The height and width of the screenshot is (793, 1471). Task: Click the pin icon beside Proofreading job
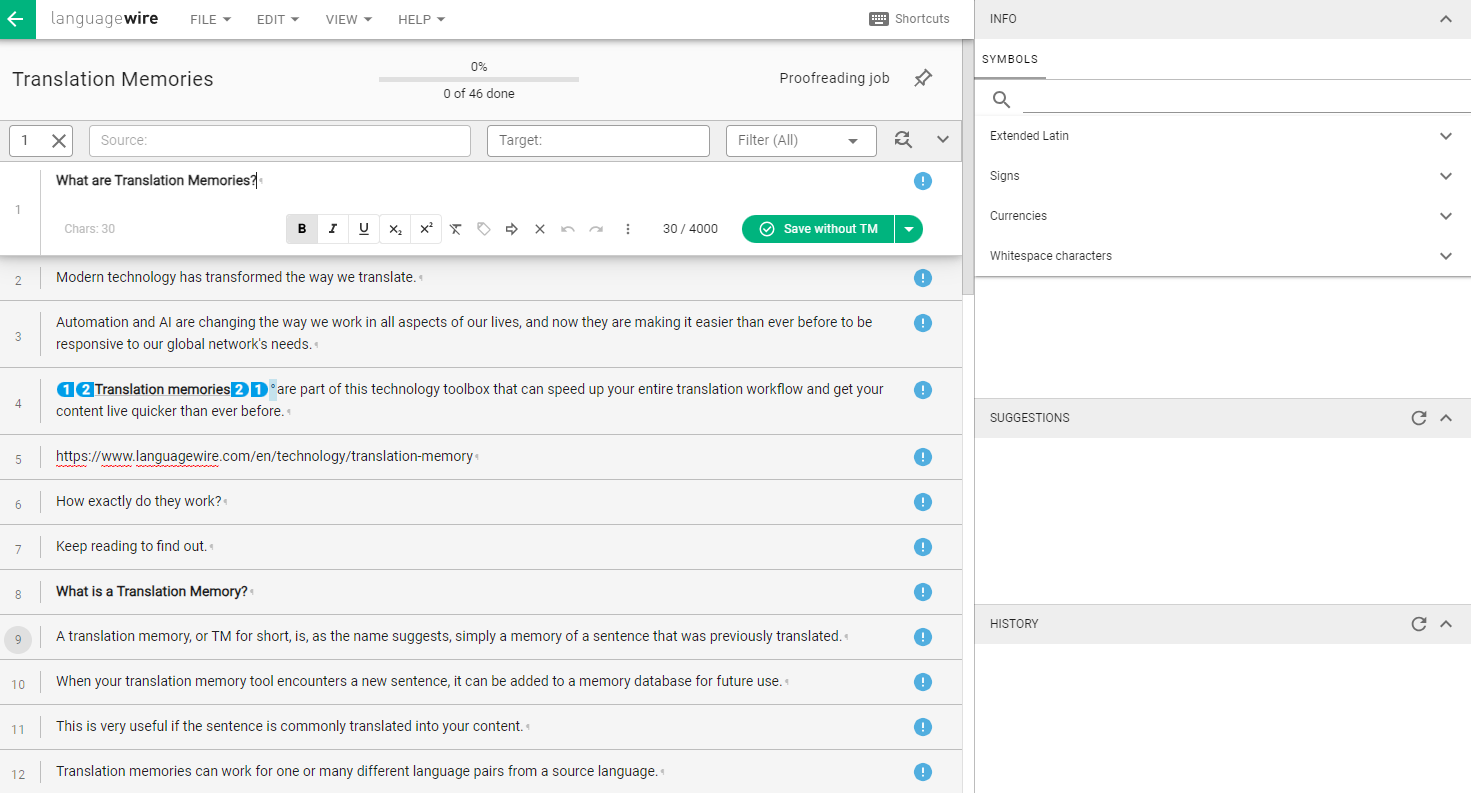pos(923,78)
